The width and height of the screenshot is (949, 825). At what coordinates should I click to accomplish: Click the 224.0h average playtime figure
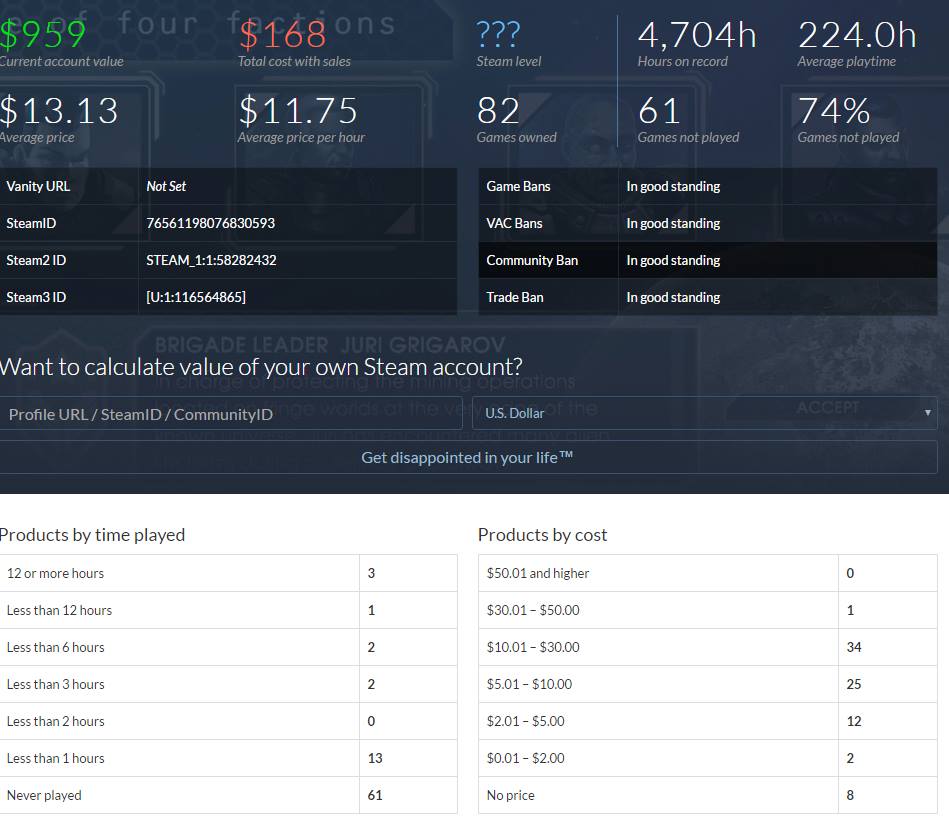pos(857,35)
